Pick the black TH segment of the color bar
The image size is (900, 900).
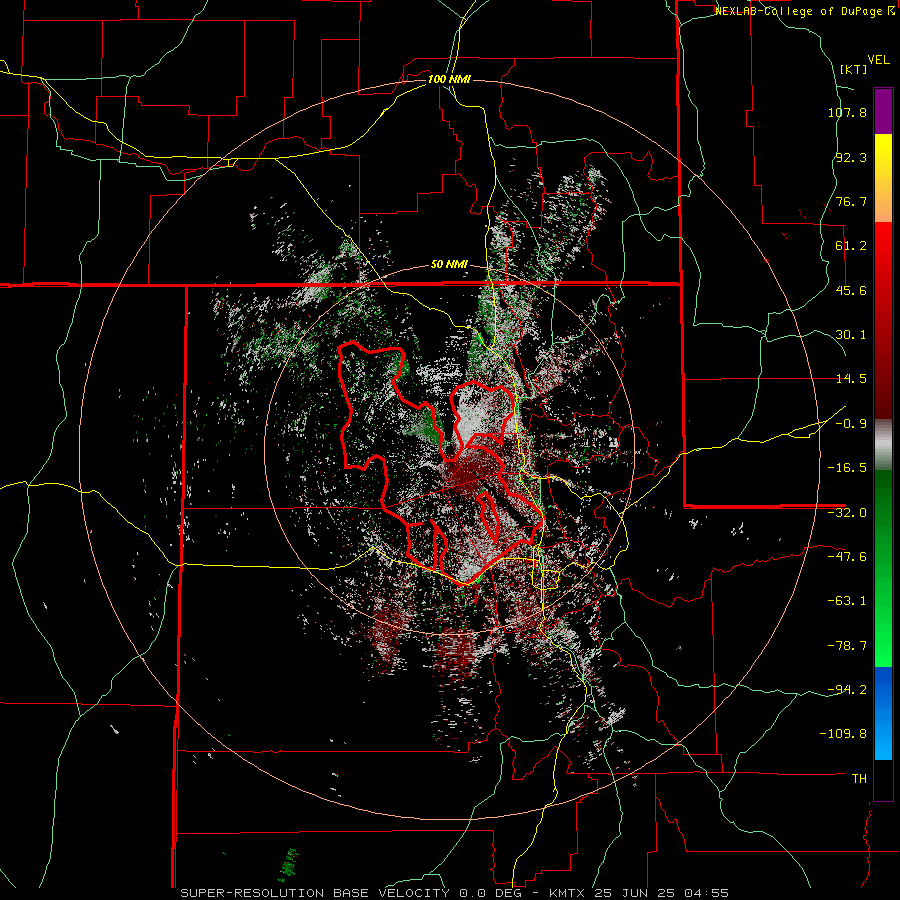(x=883, y=779)
